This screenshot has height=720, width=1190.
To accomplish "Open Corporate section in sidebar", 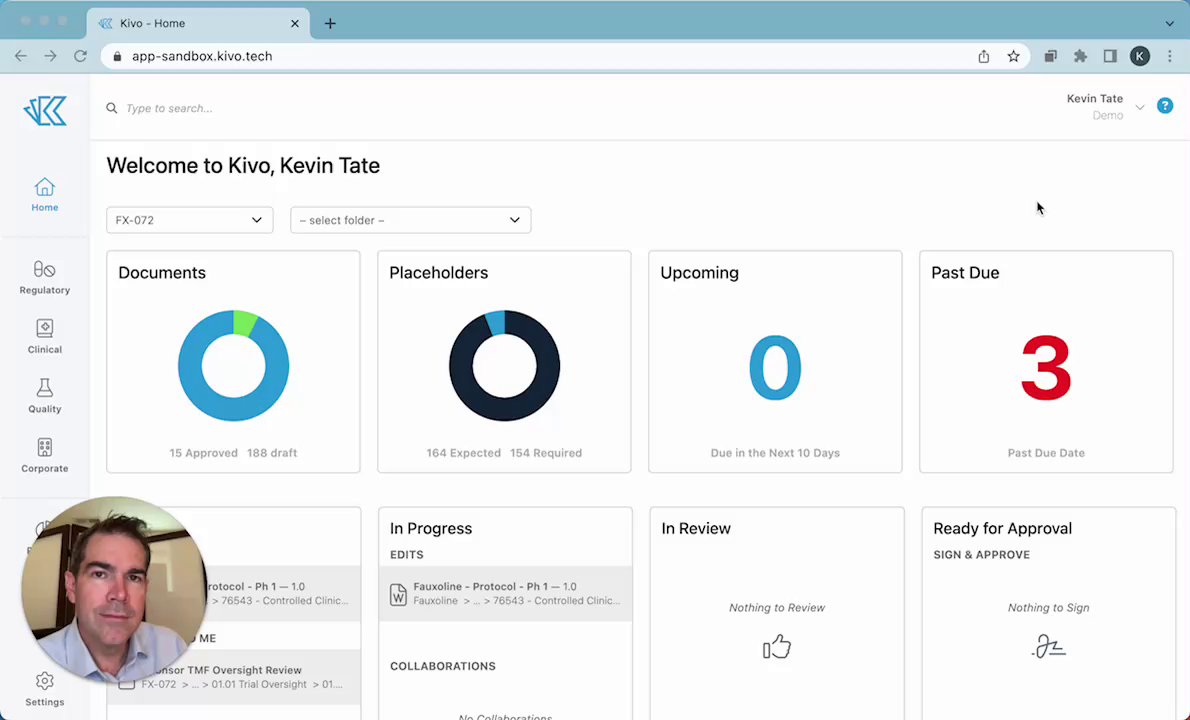I will click(44, 455).
